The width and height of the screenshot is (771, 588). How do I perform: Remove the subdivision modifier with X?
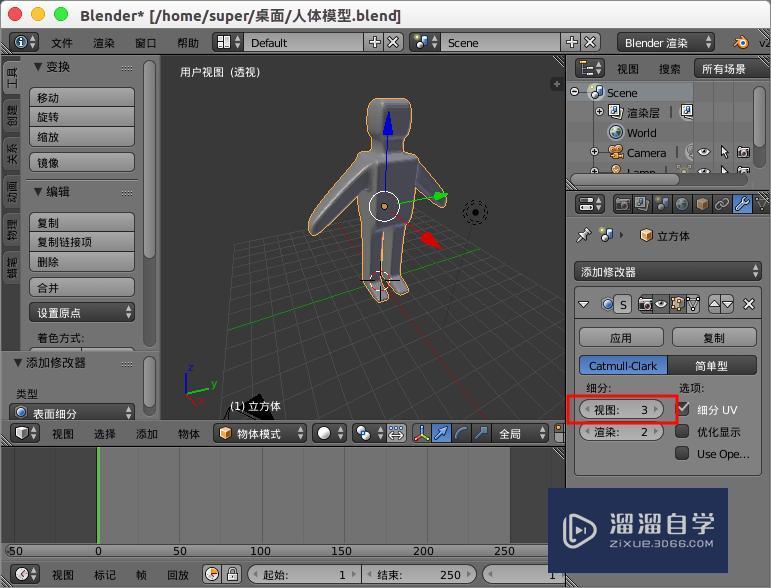pos(748,304)
